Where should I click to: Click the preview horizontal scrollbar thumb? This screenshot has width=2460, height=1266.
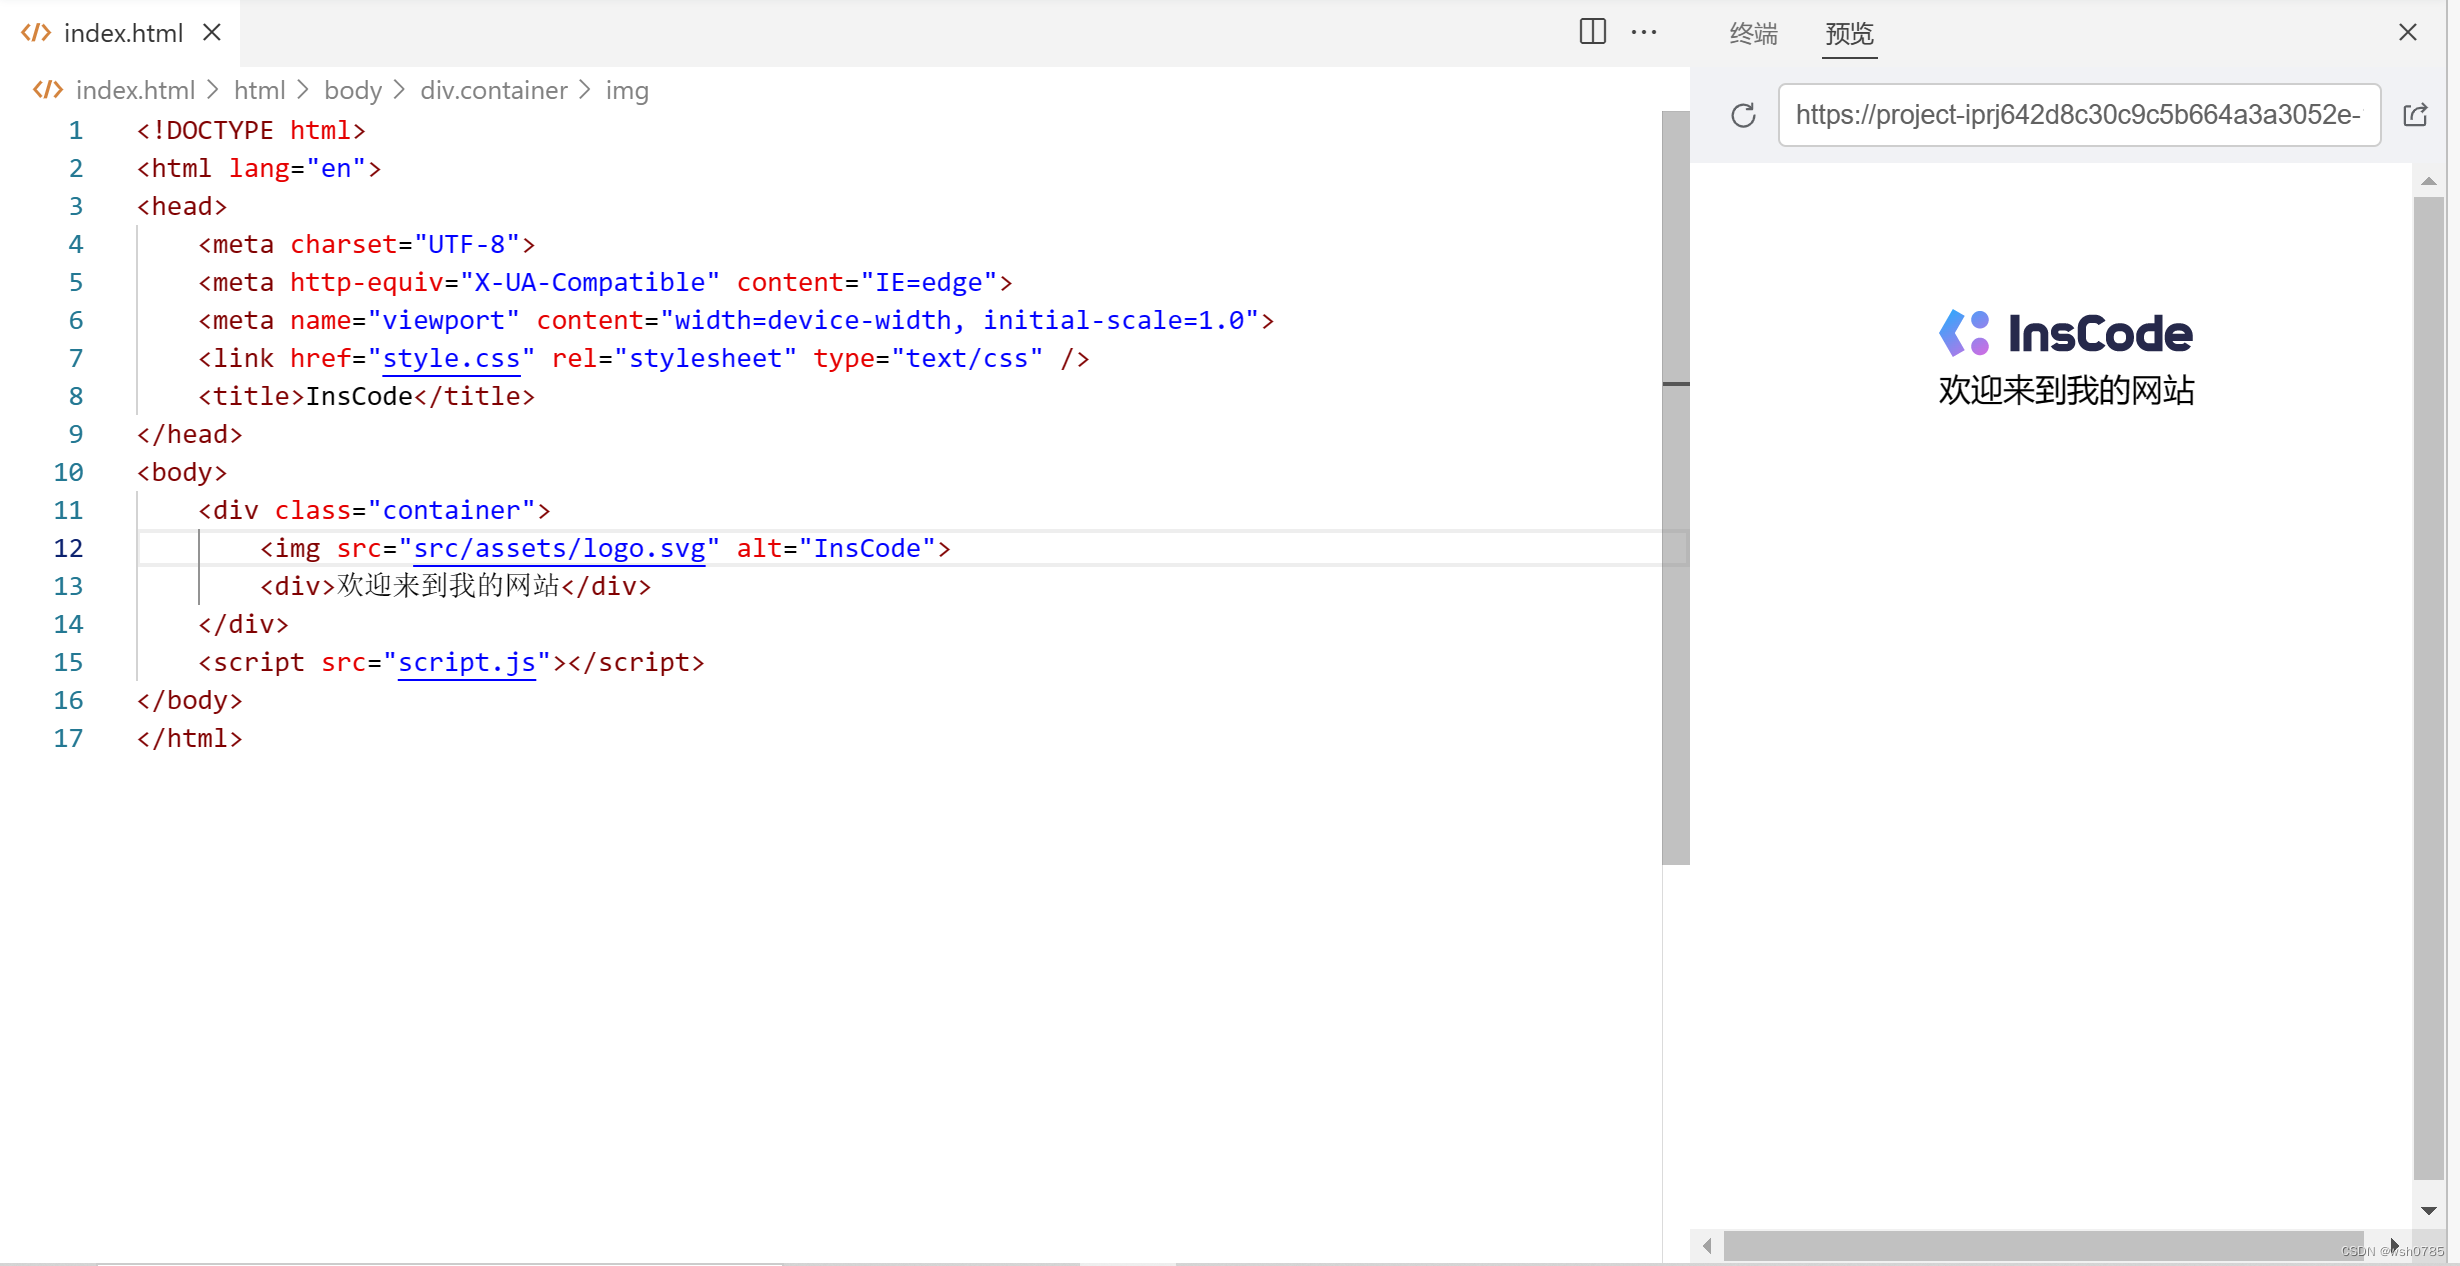tap(2043, 1246)
